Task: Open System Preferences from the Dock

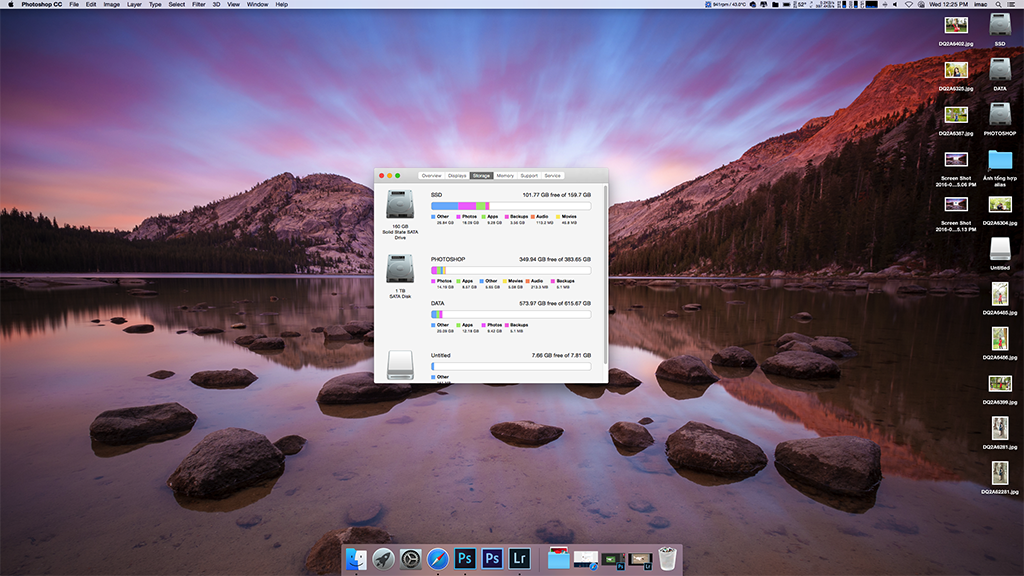Action: (x=410, y=558)
